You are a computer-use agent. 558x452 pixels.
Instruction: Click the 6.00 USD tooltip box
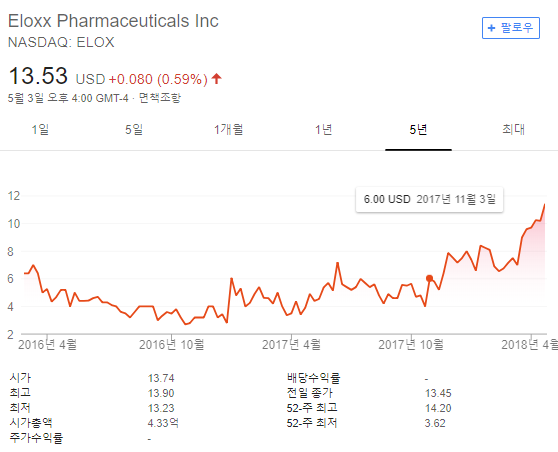(x=430, y=199)
